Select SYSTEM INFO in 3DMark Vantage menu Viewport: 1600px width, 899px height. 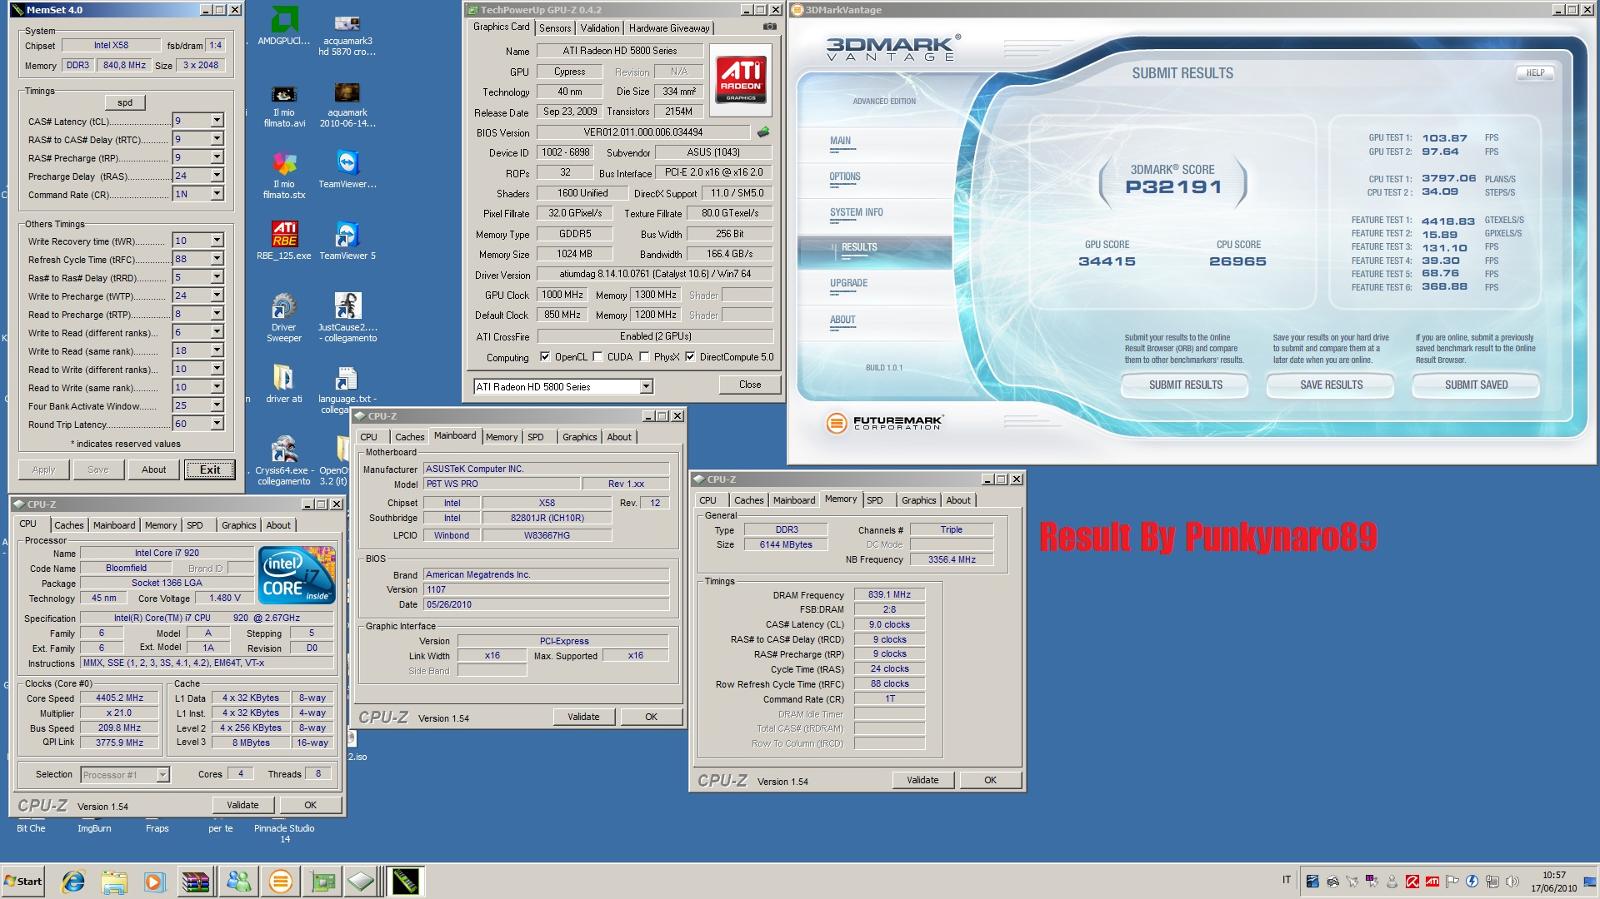(856, 212)
